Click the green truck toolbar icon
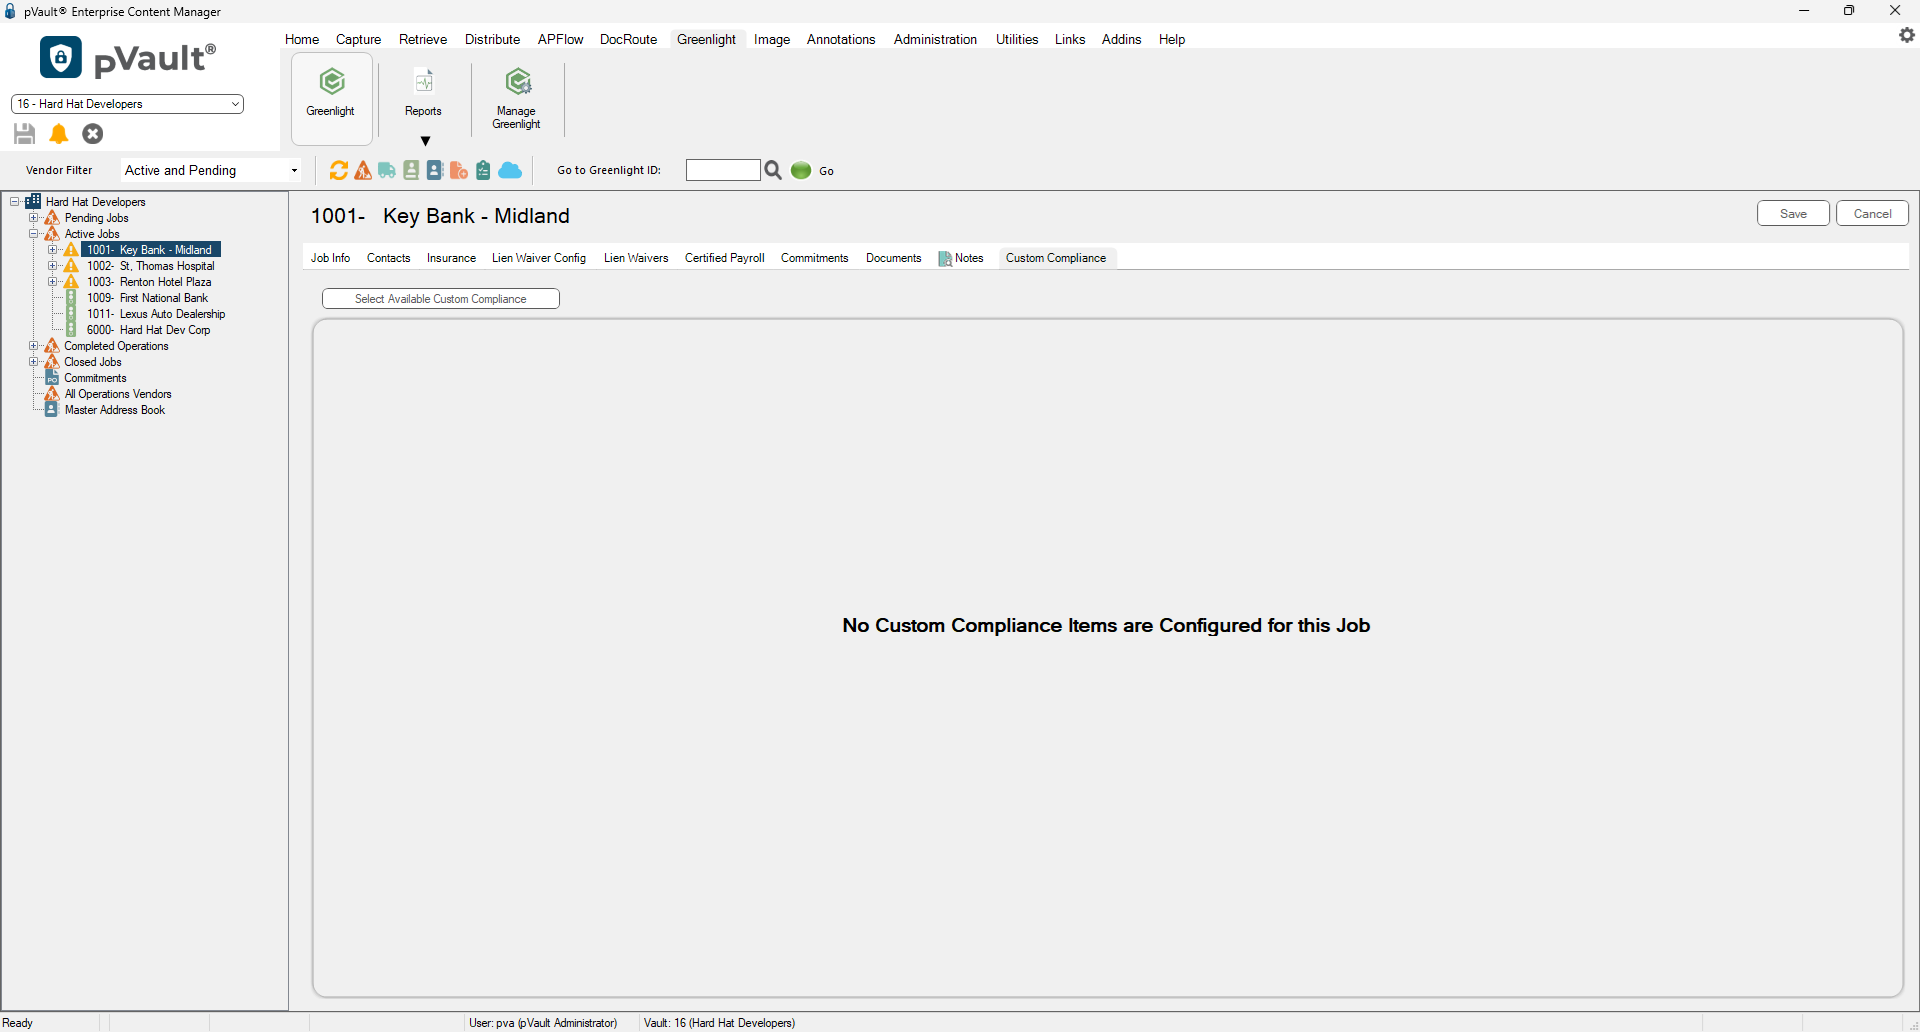Screen dimensions: 1920x1032 pos(387,171)
